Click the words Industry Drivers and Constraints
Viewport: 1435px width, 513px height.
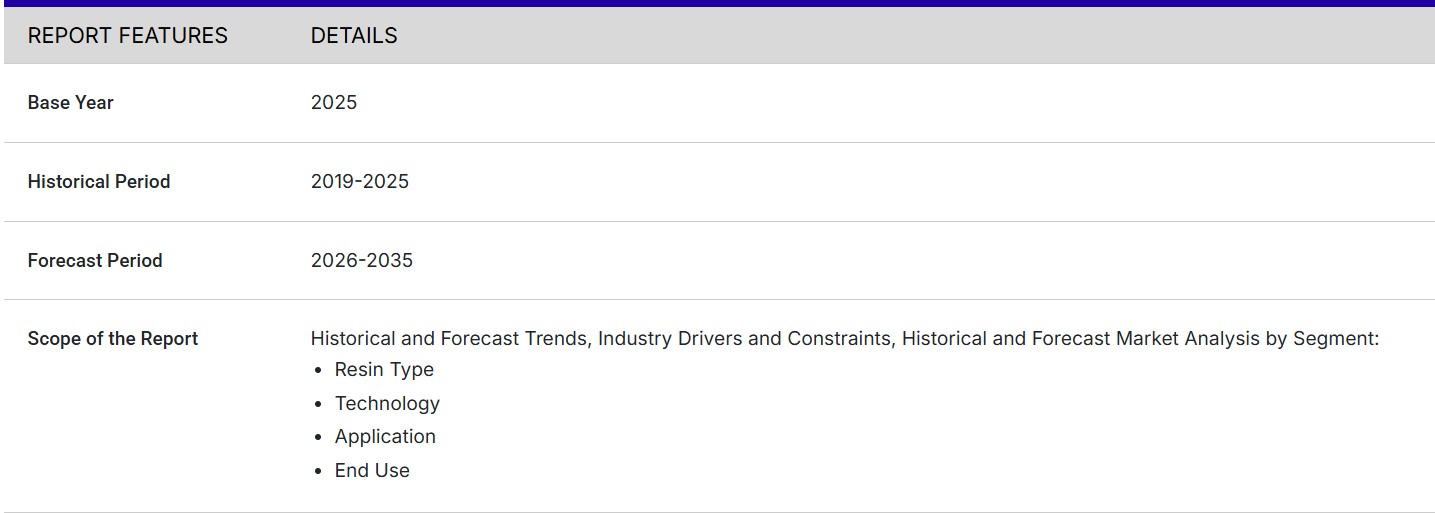pyautogui.click(x=744, y=339)
